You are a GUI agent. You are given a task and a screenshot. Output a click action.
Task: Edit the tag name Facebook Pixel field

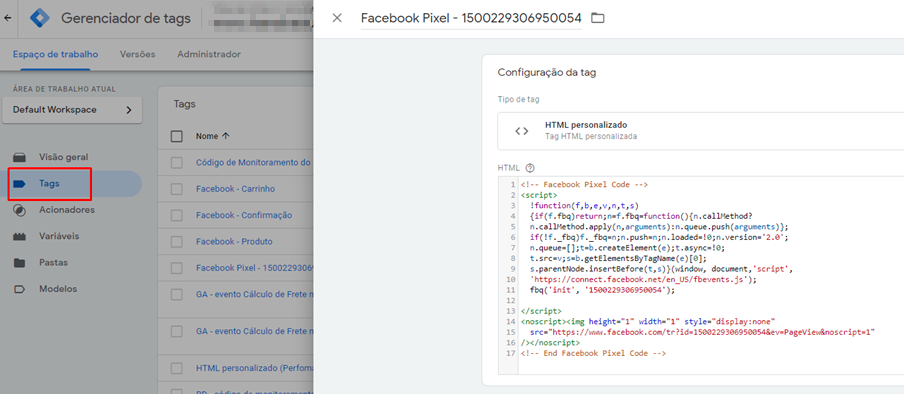click(x=471, y=18)
